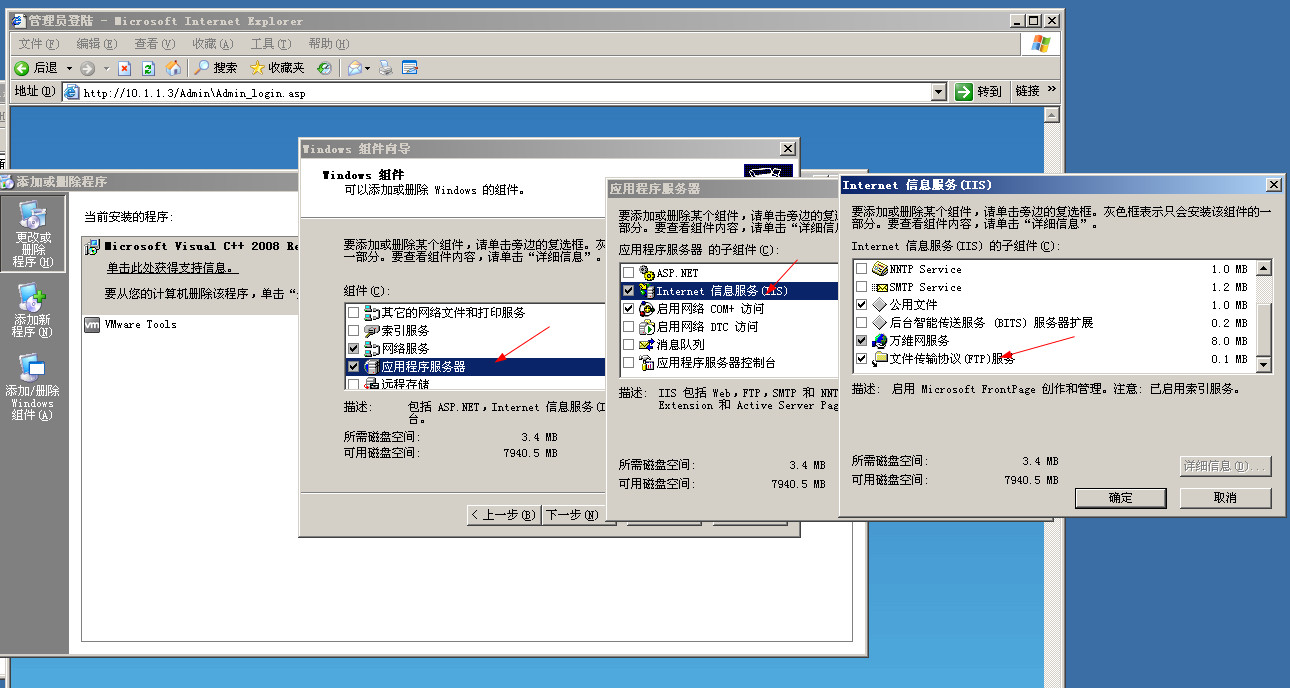Check the 索引服务 checkbox
The image size is (1290, 688).
353,330
